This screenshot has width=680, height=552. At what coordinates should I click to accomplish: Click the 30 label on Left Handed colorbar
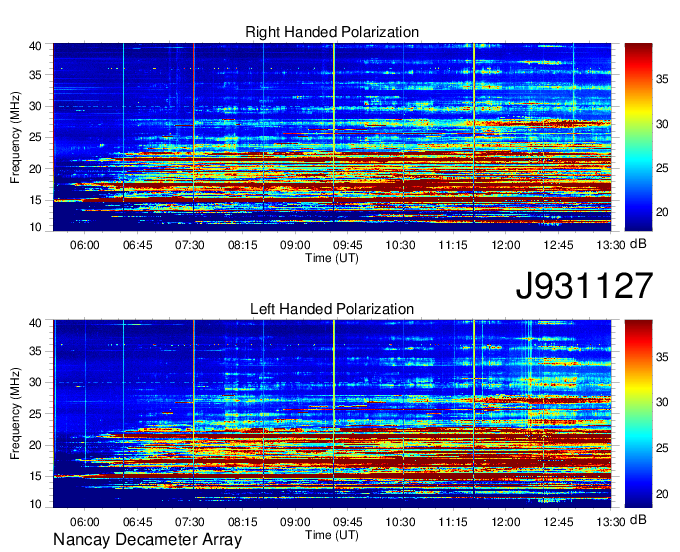click(x=662, y=402)
